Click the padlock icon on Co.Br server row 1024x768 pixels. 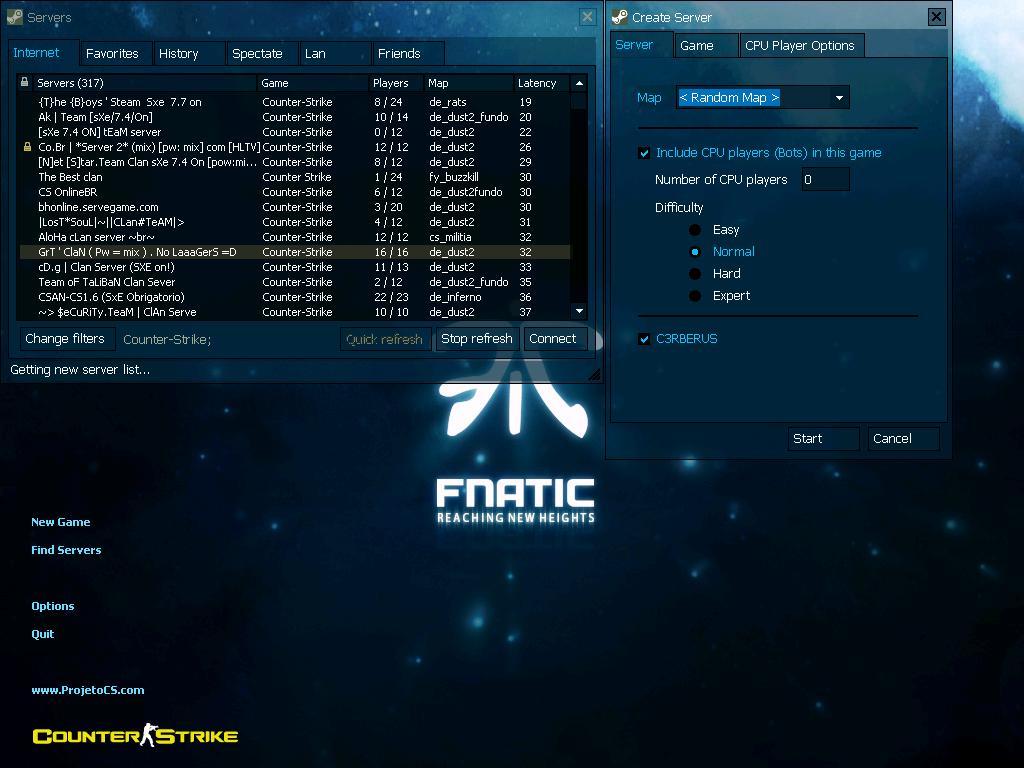pos(27,147)
